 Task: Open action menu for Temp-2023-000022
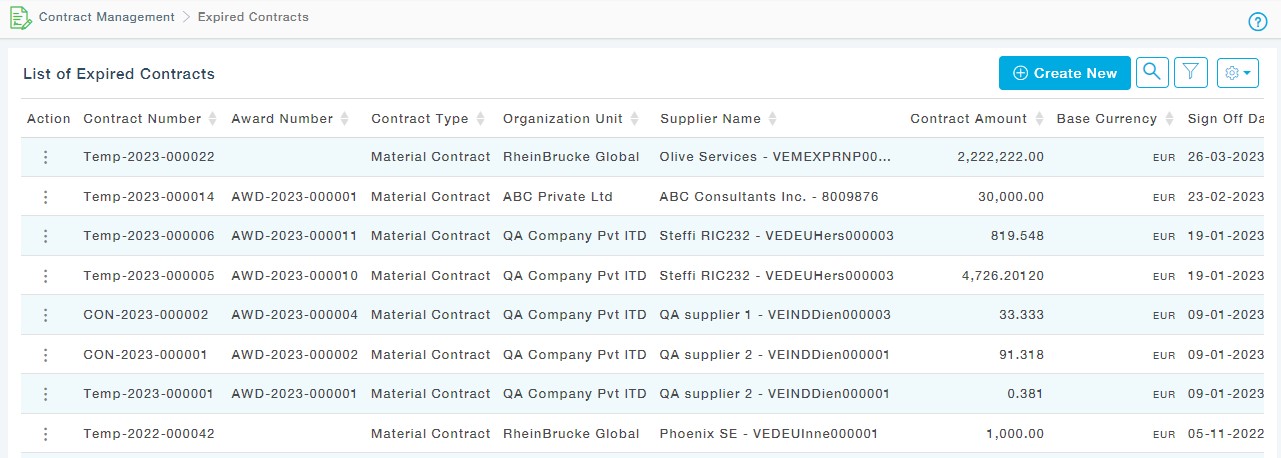click(45, 157)
